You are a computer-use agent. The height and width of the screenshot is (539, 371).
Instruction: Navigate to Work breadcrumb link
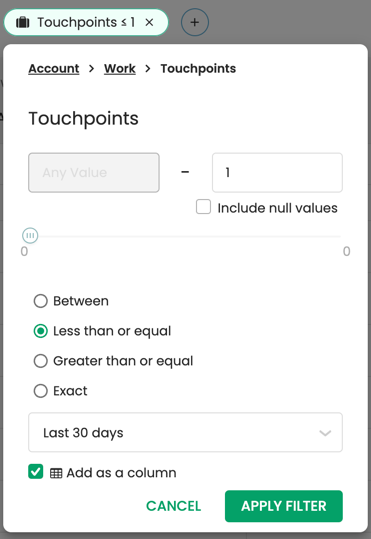[120, 68]
